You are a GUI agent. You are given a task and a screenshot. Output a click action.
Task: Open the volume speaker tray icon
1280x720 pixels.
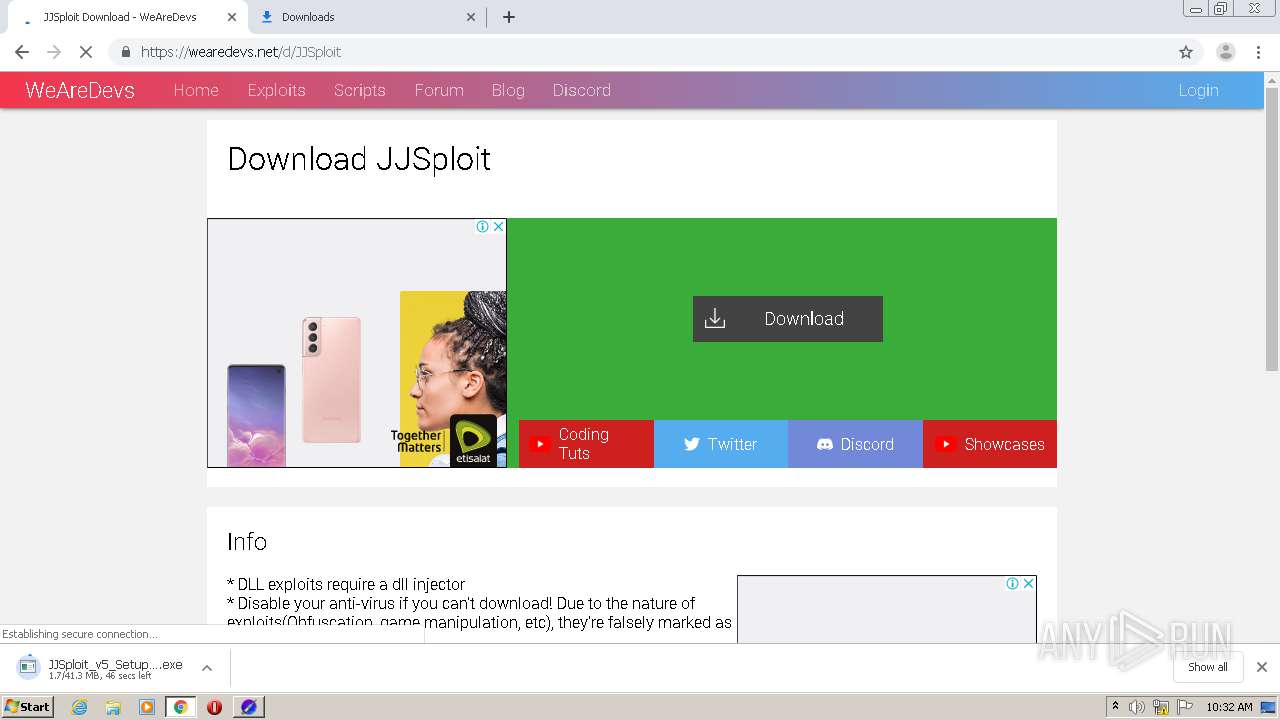tap(1137, 707)
